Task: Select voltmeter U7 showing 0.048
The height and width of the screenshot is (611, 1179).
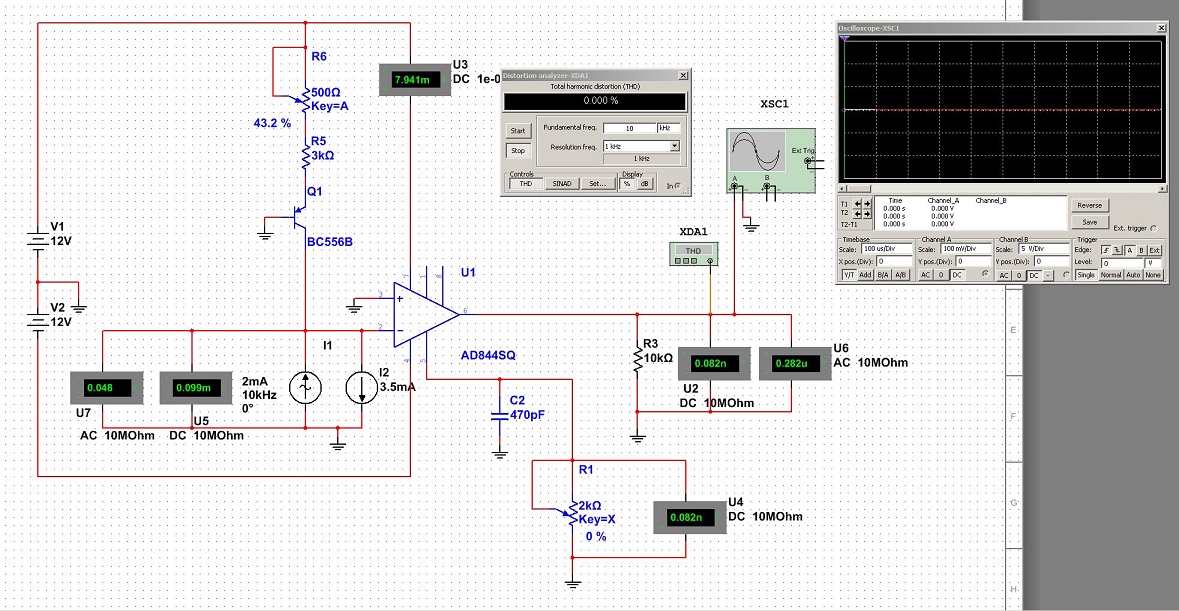Action: coord(106,388)
